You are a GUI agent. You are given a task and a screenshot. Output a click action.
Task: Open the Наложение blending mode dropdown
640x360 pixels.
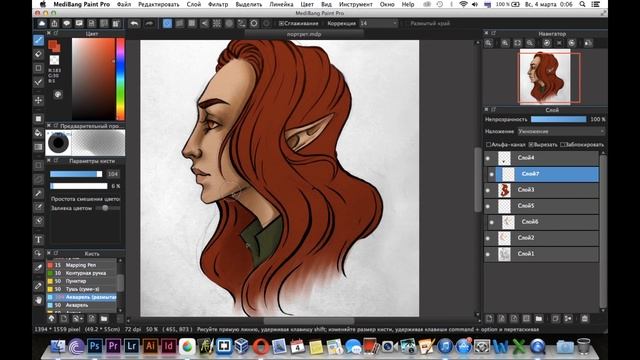(561, 131)
